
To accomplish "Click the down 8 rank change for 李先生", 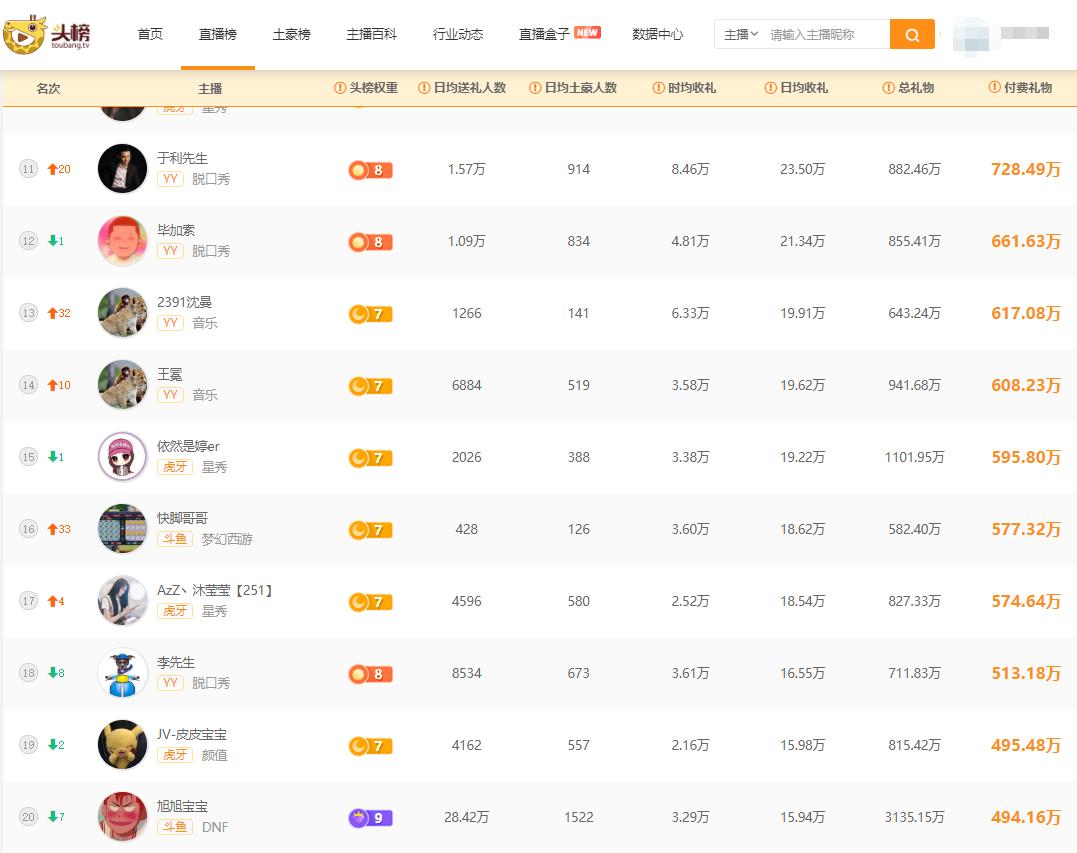I will [x=56, y=673].
